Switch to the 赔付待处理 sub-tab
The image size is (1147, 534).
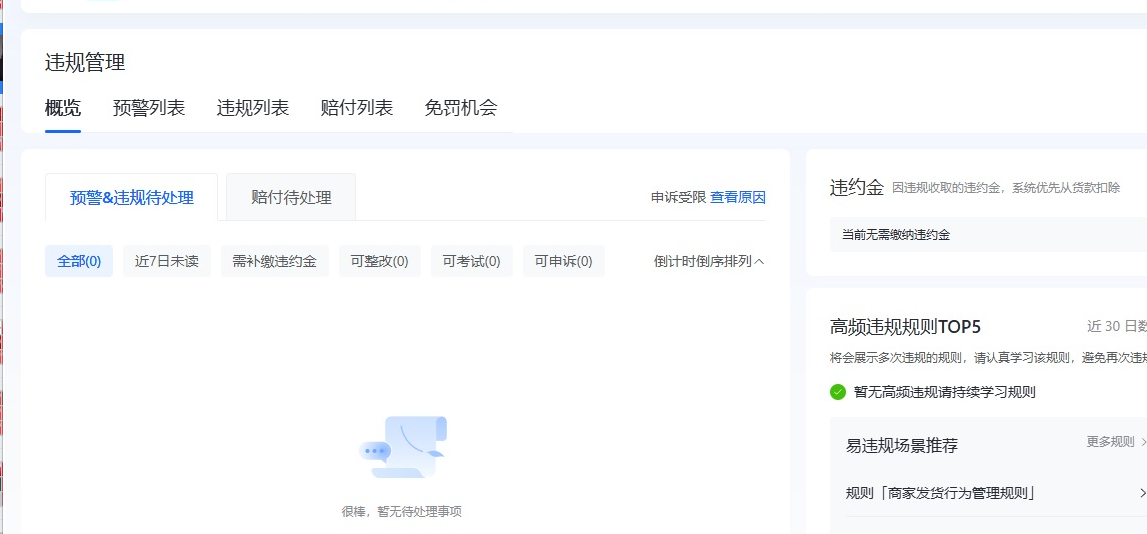(x=291, y=197)
